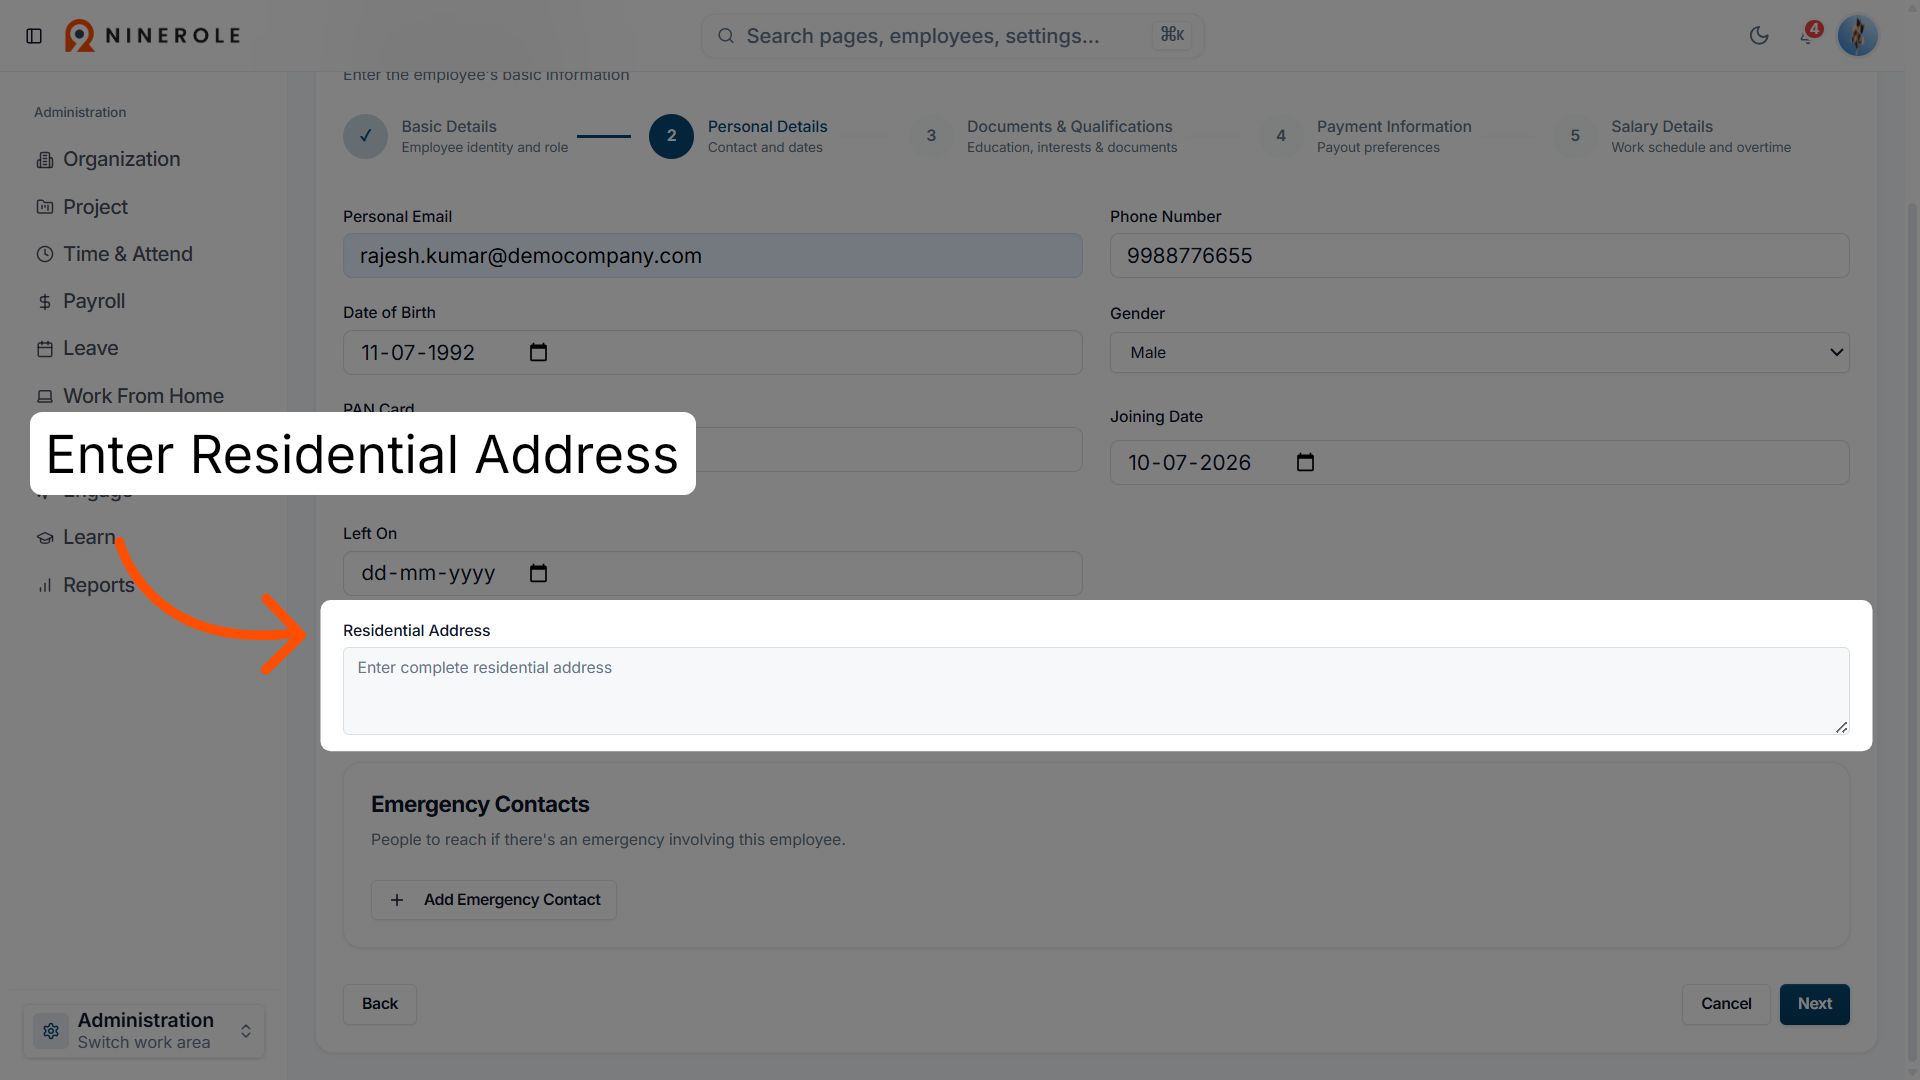Click the Phone Number field
Image resolution: width=1920 pixels, height=1080 pixels.
point(1479,256)
